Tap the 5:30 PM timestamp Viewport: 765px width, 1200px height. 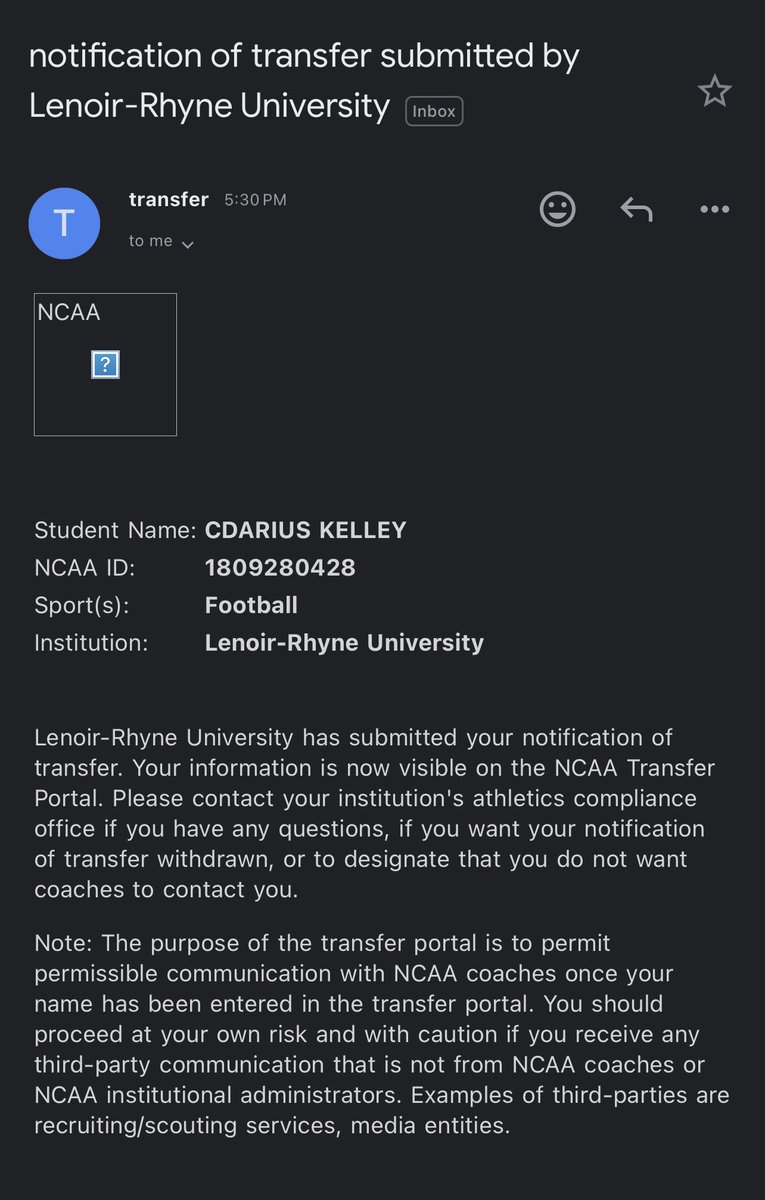coord(255,200)
